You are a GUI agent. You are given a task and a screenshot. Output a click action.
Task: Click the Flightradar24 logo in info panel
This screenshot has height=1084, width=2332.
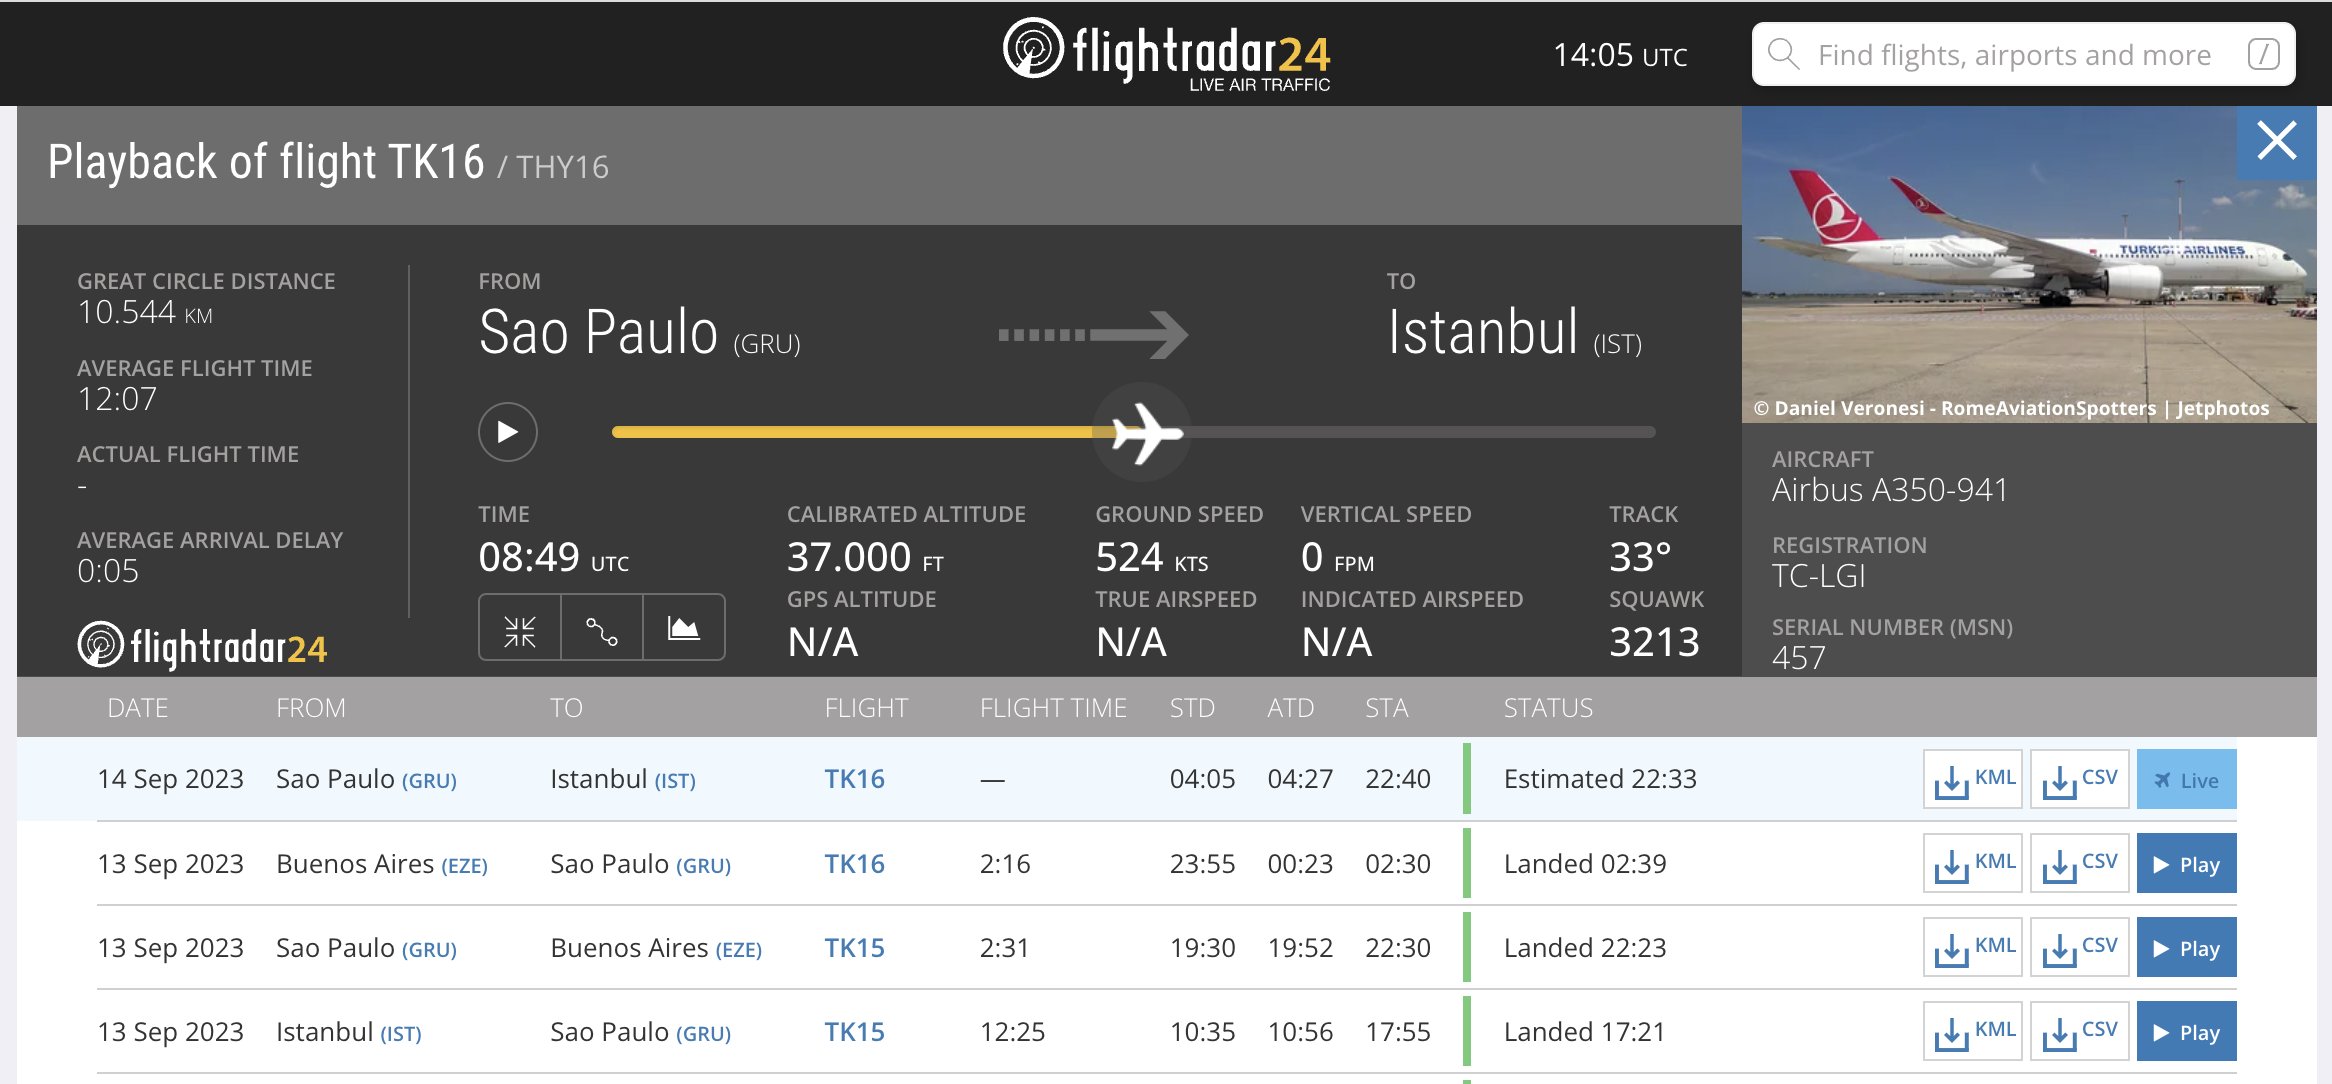click(203, 646)
